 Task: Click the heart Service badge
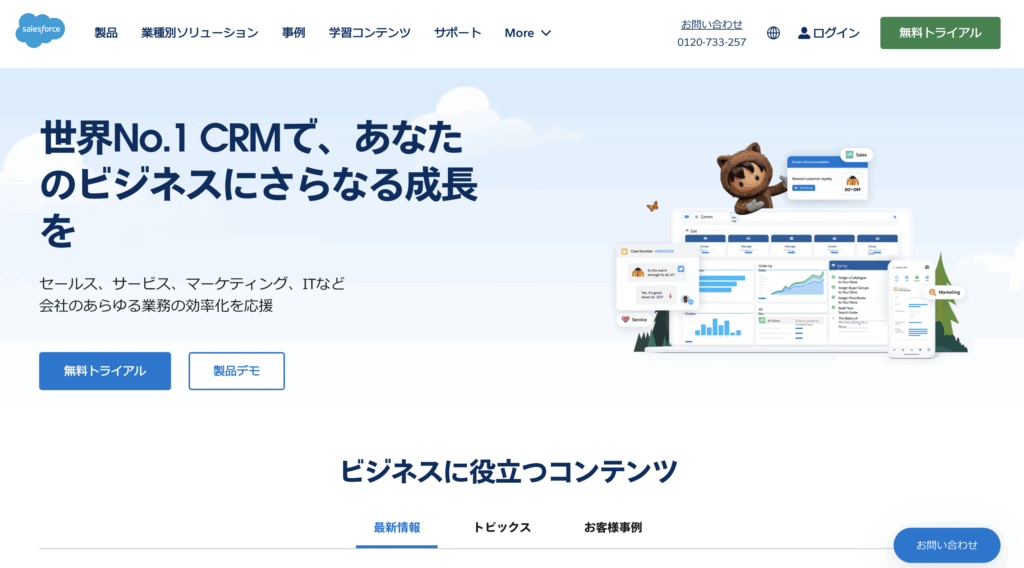[634, 319]
